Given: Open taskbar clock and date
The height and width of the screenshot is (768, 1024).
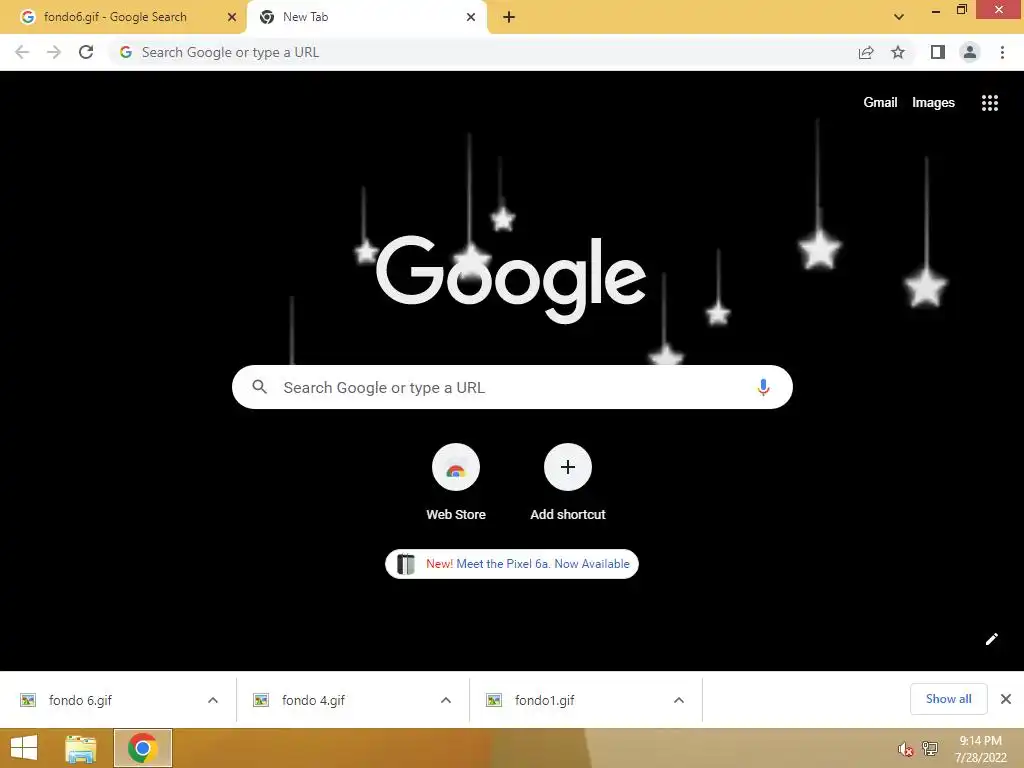Looking at the screenshot, I should pos(981,749).
